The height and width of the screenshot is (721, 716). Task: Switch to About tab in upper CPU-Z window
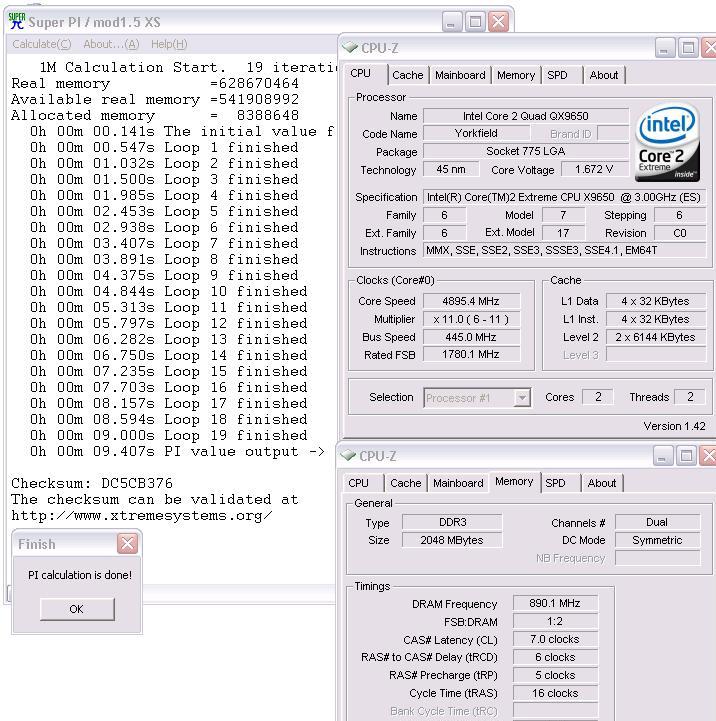[x=604, y=75]
